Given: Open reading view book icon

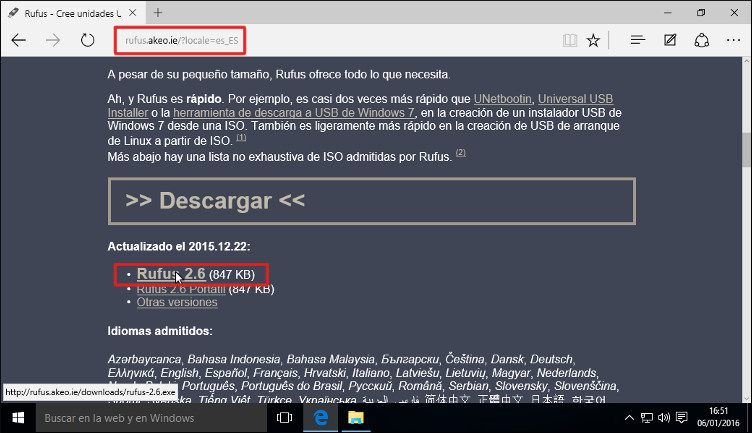Looking at the screenshot, I should [x=570, y=40].
